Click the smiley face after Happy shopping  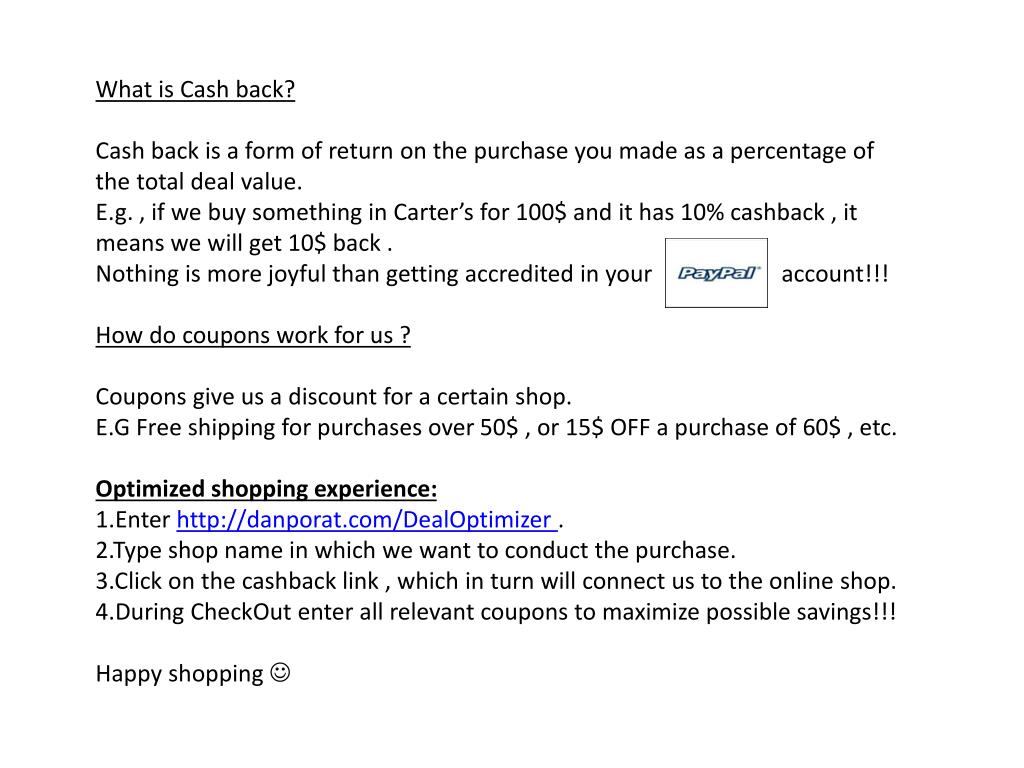click(x=280, y=673)
